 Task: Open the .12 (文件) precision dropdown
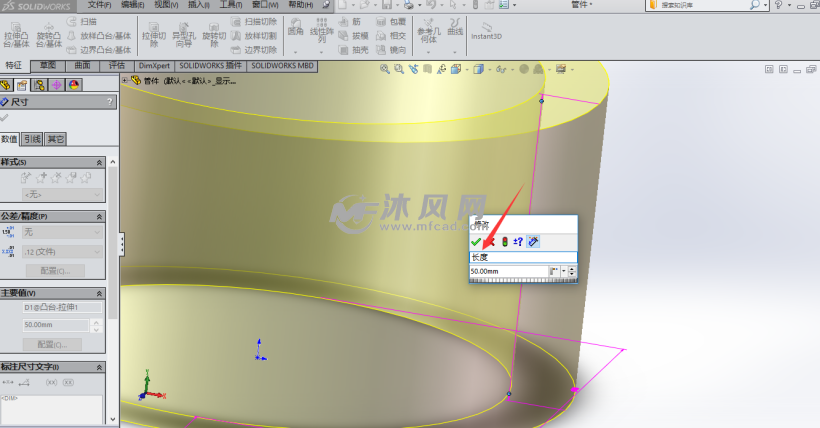pos(62,252)
